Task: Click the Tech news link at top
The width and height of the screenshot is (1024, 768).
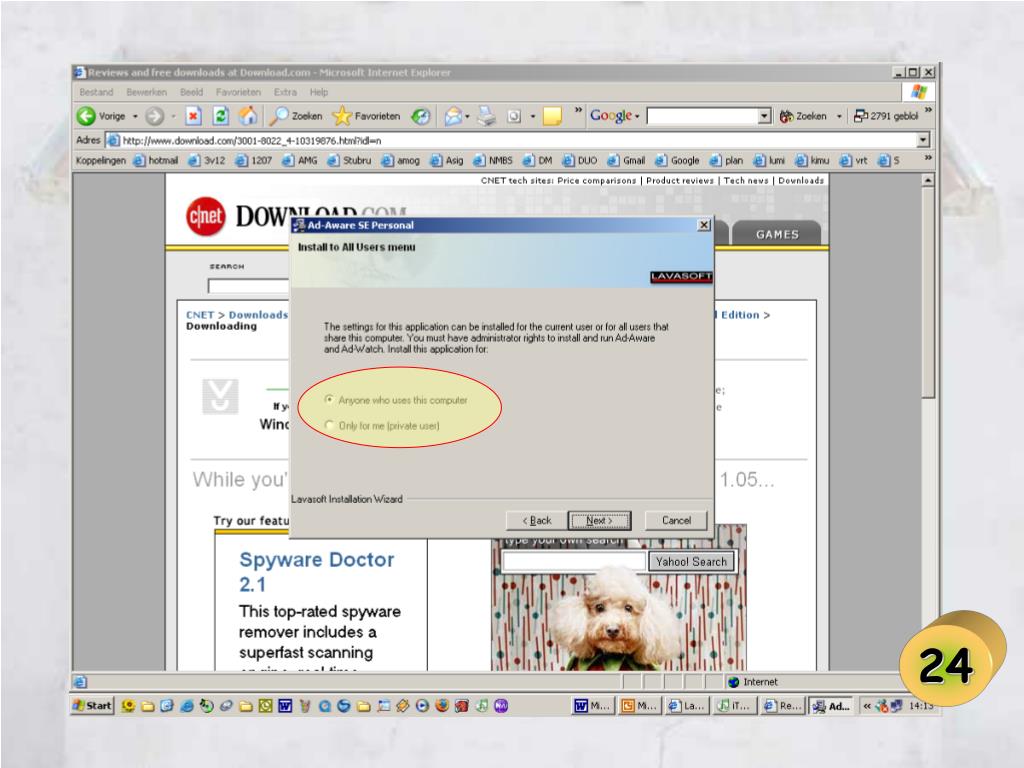Action: click(746, 180)
